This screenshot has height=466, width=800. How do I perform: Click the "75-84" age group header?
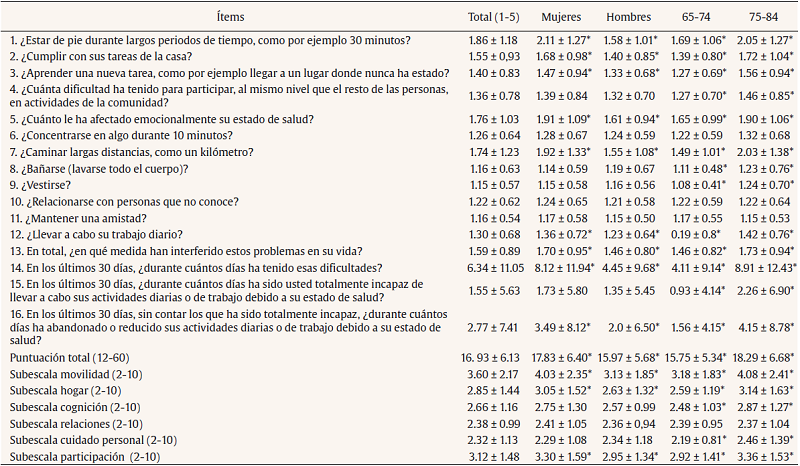pyautogui.click(x=763, y=17)
